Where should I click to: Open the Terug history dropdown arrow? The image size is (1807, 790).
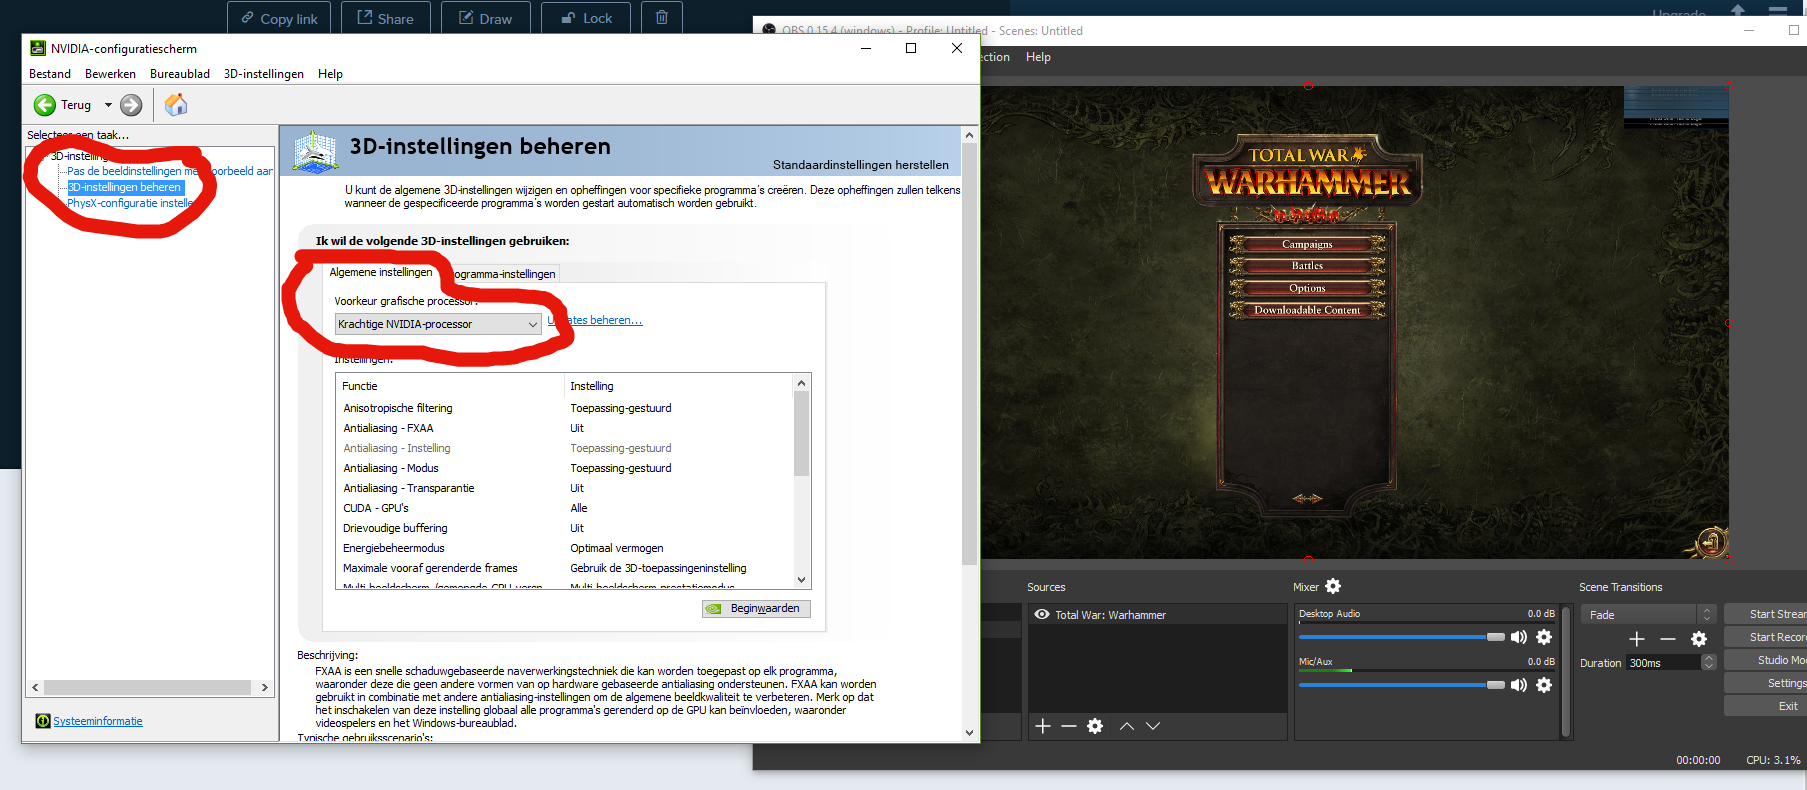[x=108, y=105]
